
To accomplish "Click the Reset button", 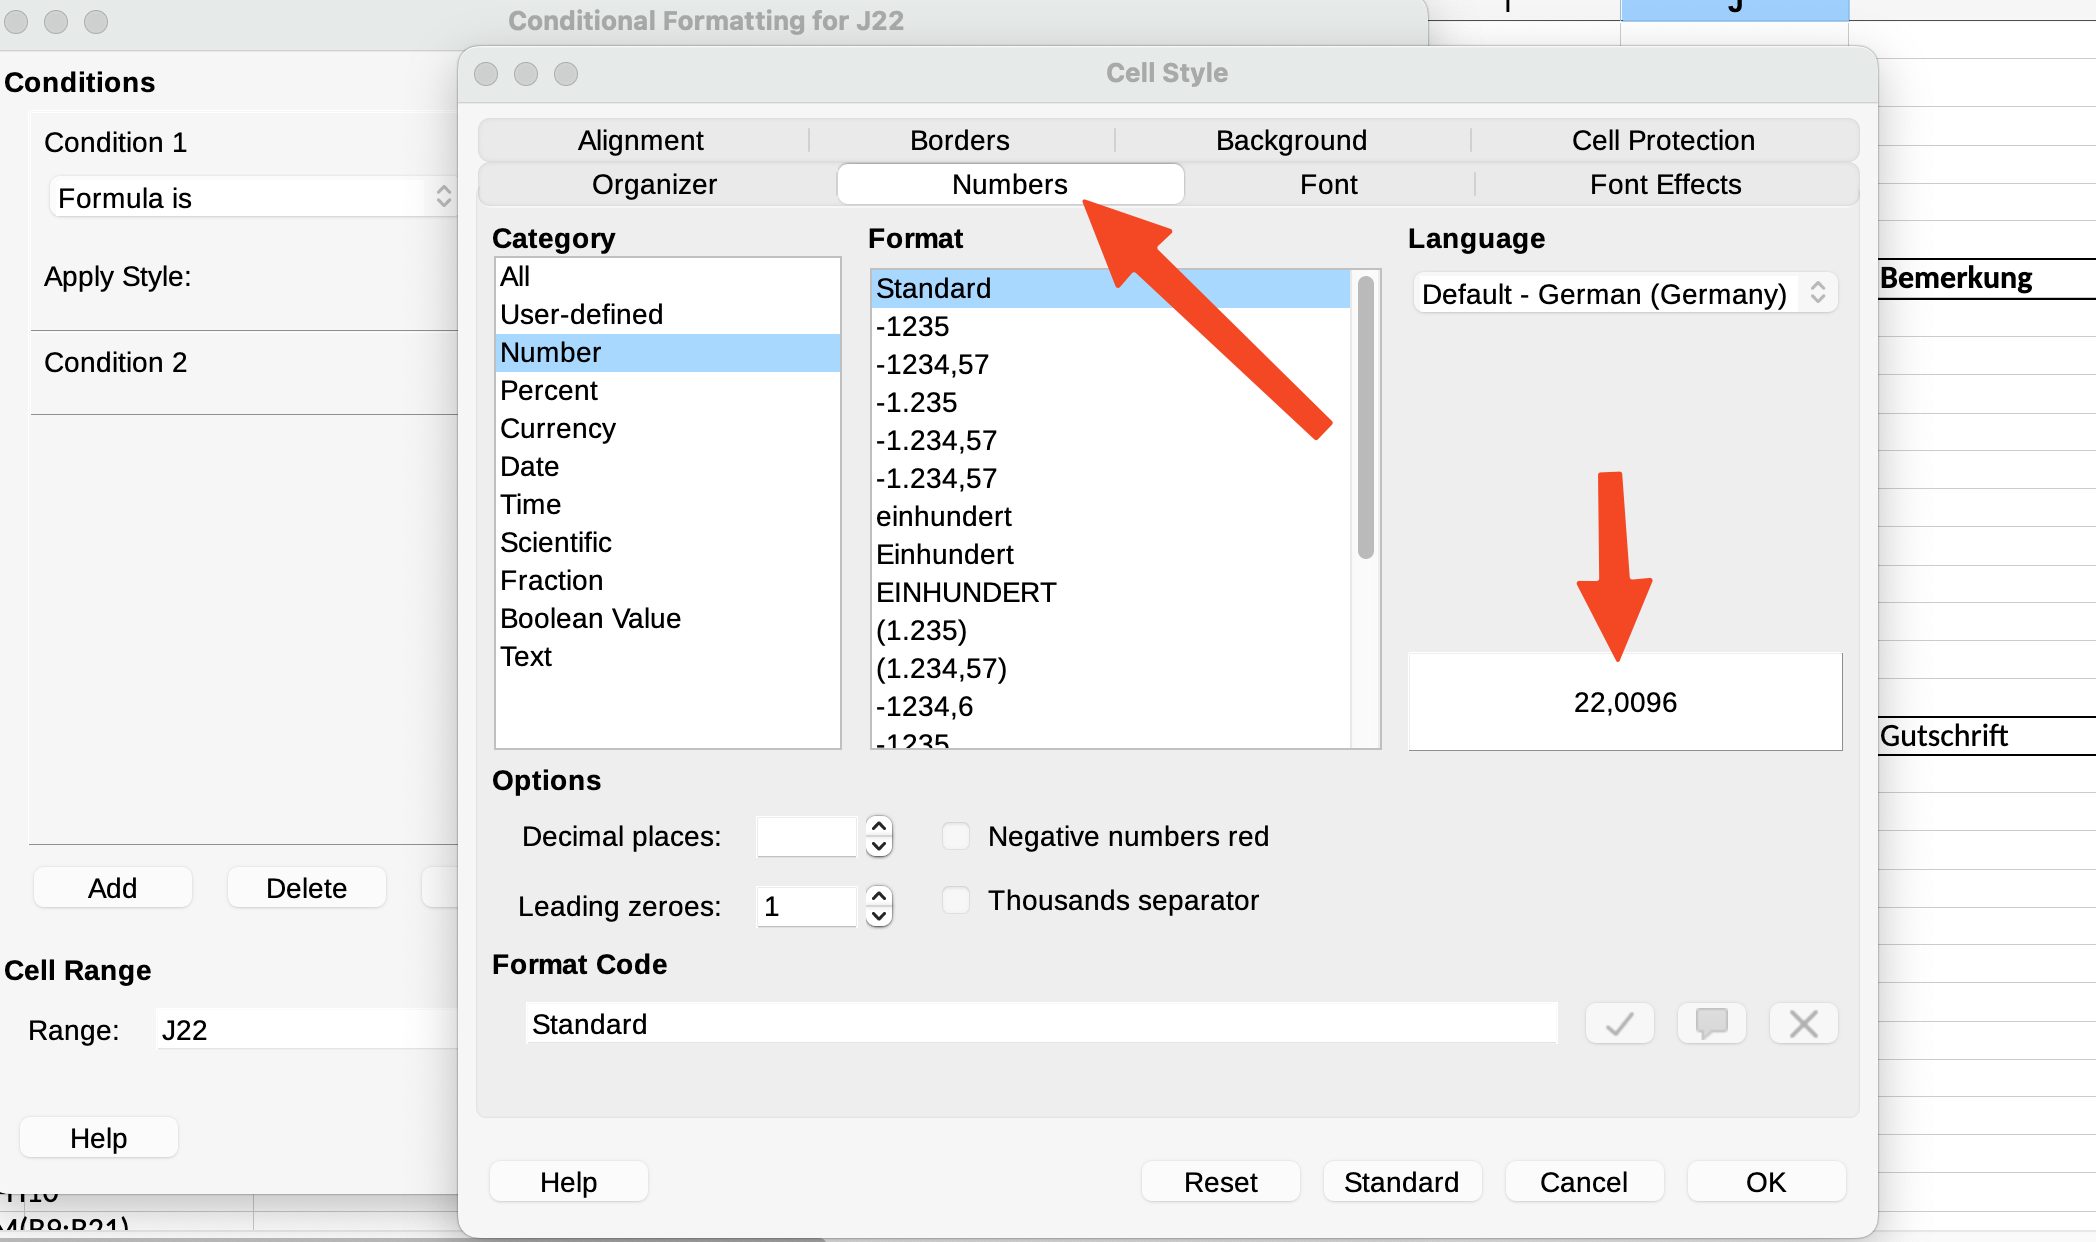I will pyautogui.click(x=1220, y=1182).
